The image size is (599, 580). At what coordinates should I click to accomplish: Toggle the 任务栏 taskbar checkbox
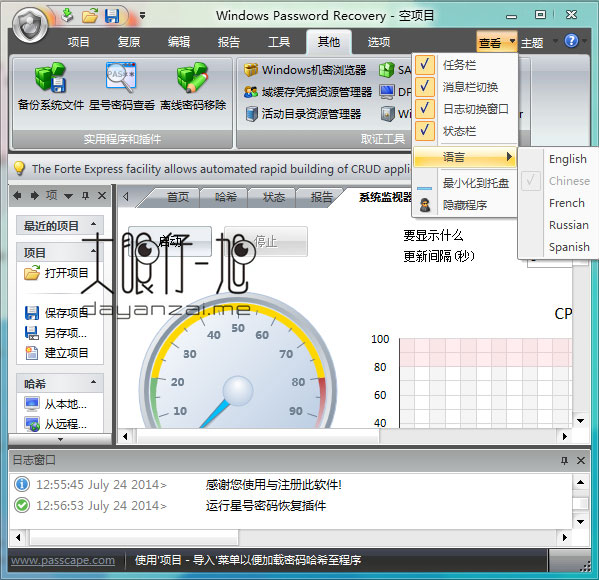[424, 65]
